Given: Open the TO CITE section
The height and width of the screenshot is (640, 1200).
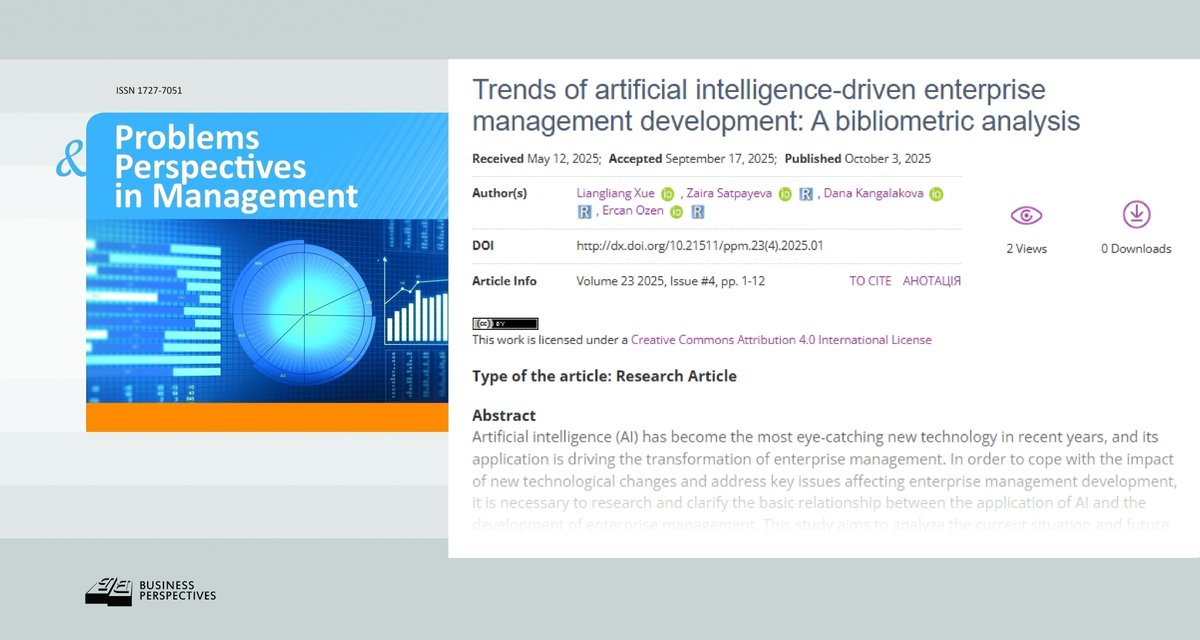Looking at the screenshot, I should point(869,281).
